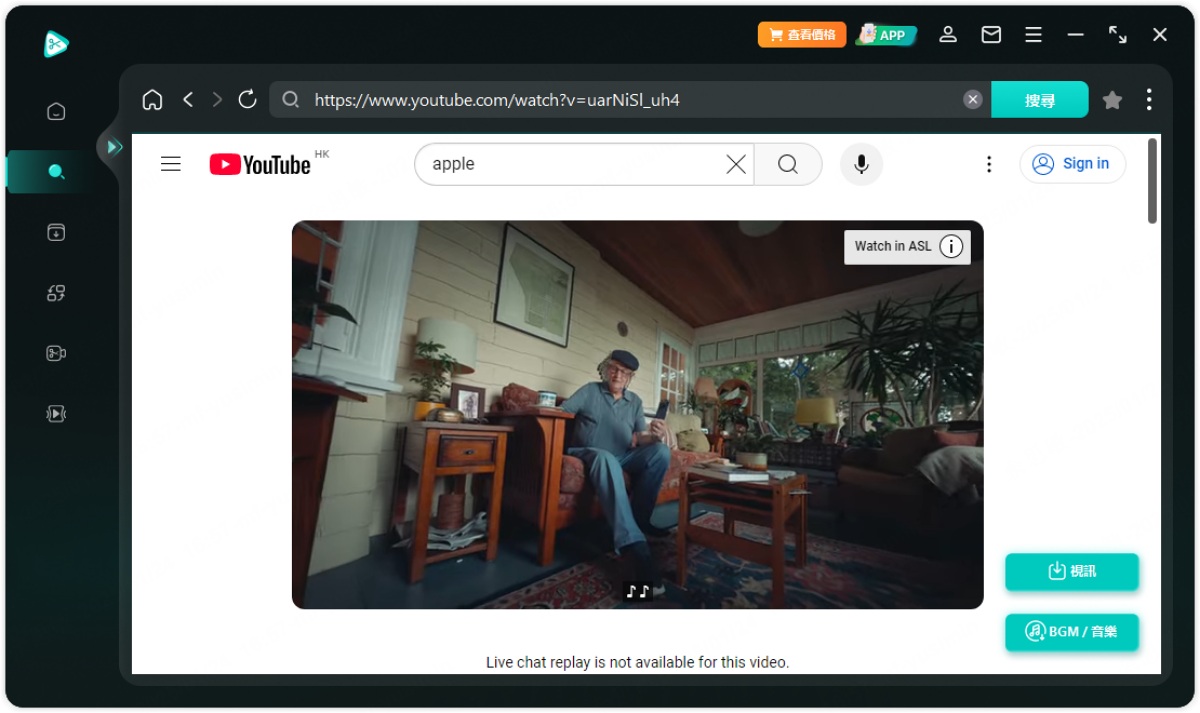Click the page vertical scrollbar

tap(1152, 181)
